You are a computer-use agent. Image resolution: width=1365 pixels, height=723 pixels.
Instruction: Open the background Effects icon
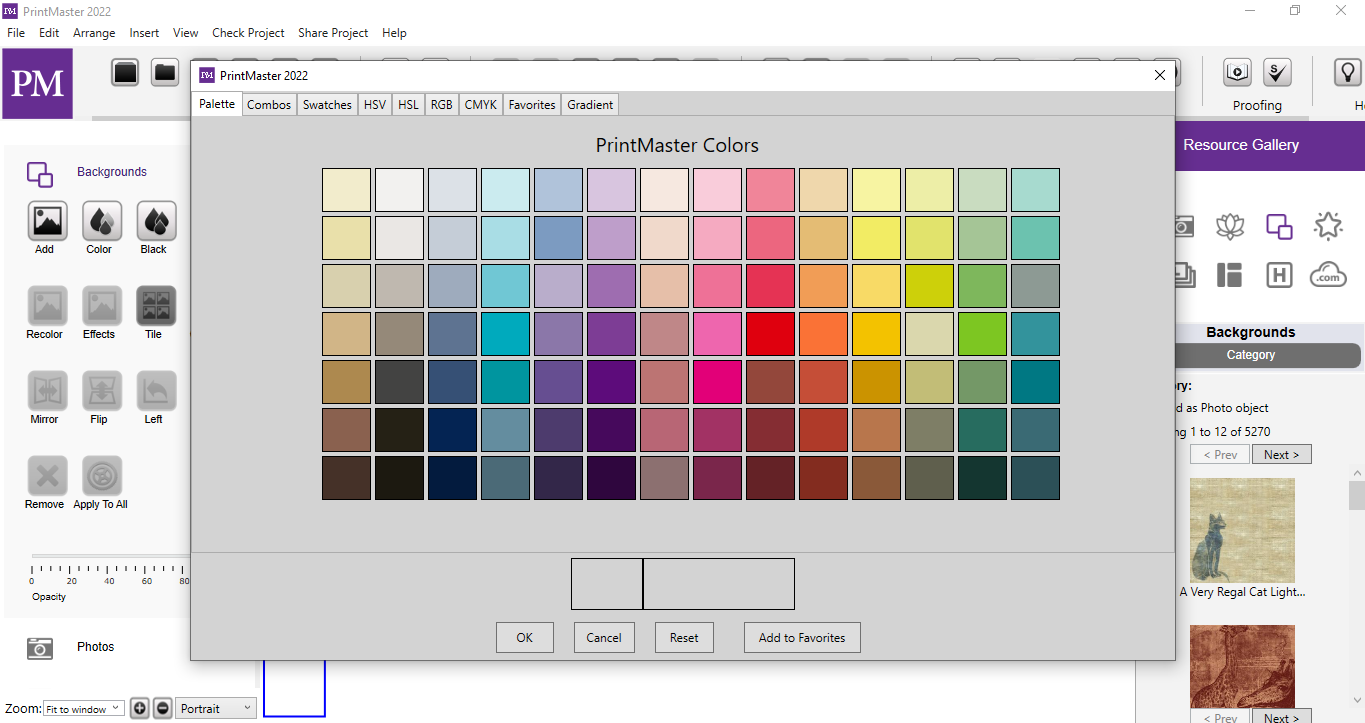click(x=102, y=306)
